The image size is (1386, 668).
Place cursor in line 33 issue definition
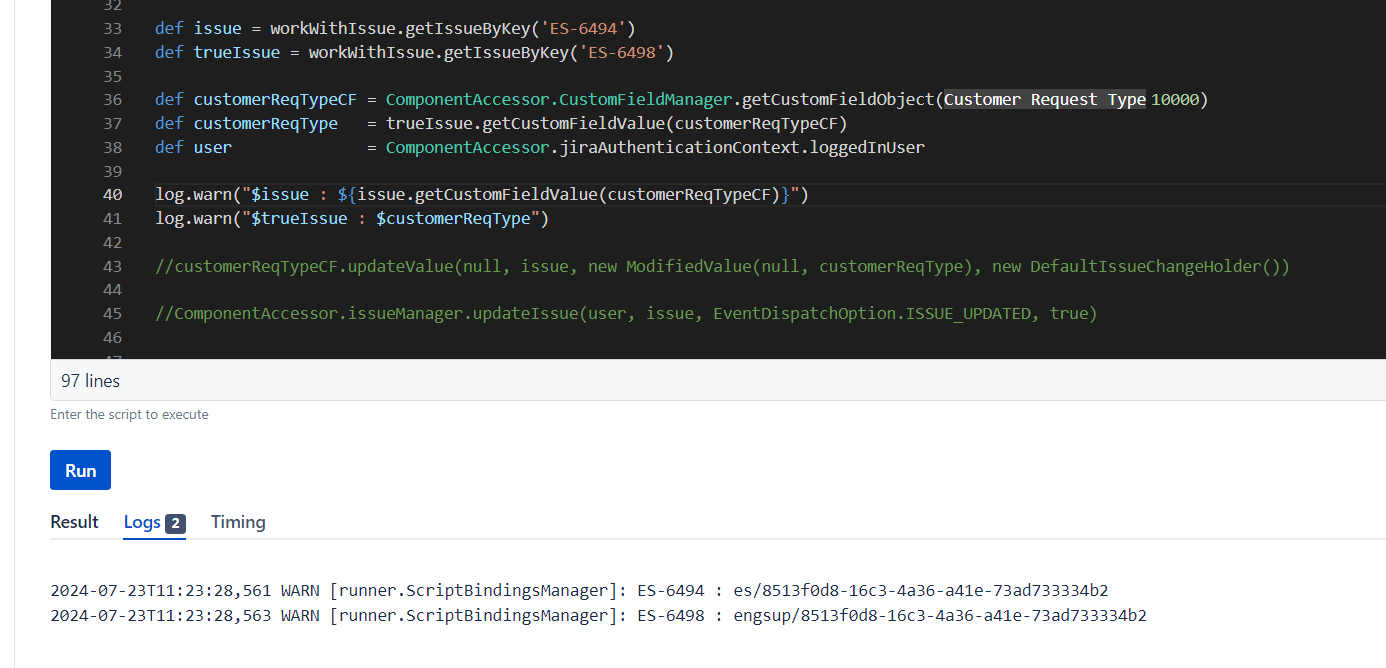395,28
